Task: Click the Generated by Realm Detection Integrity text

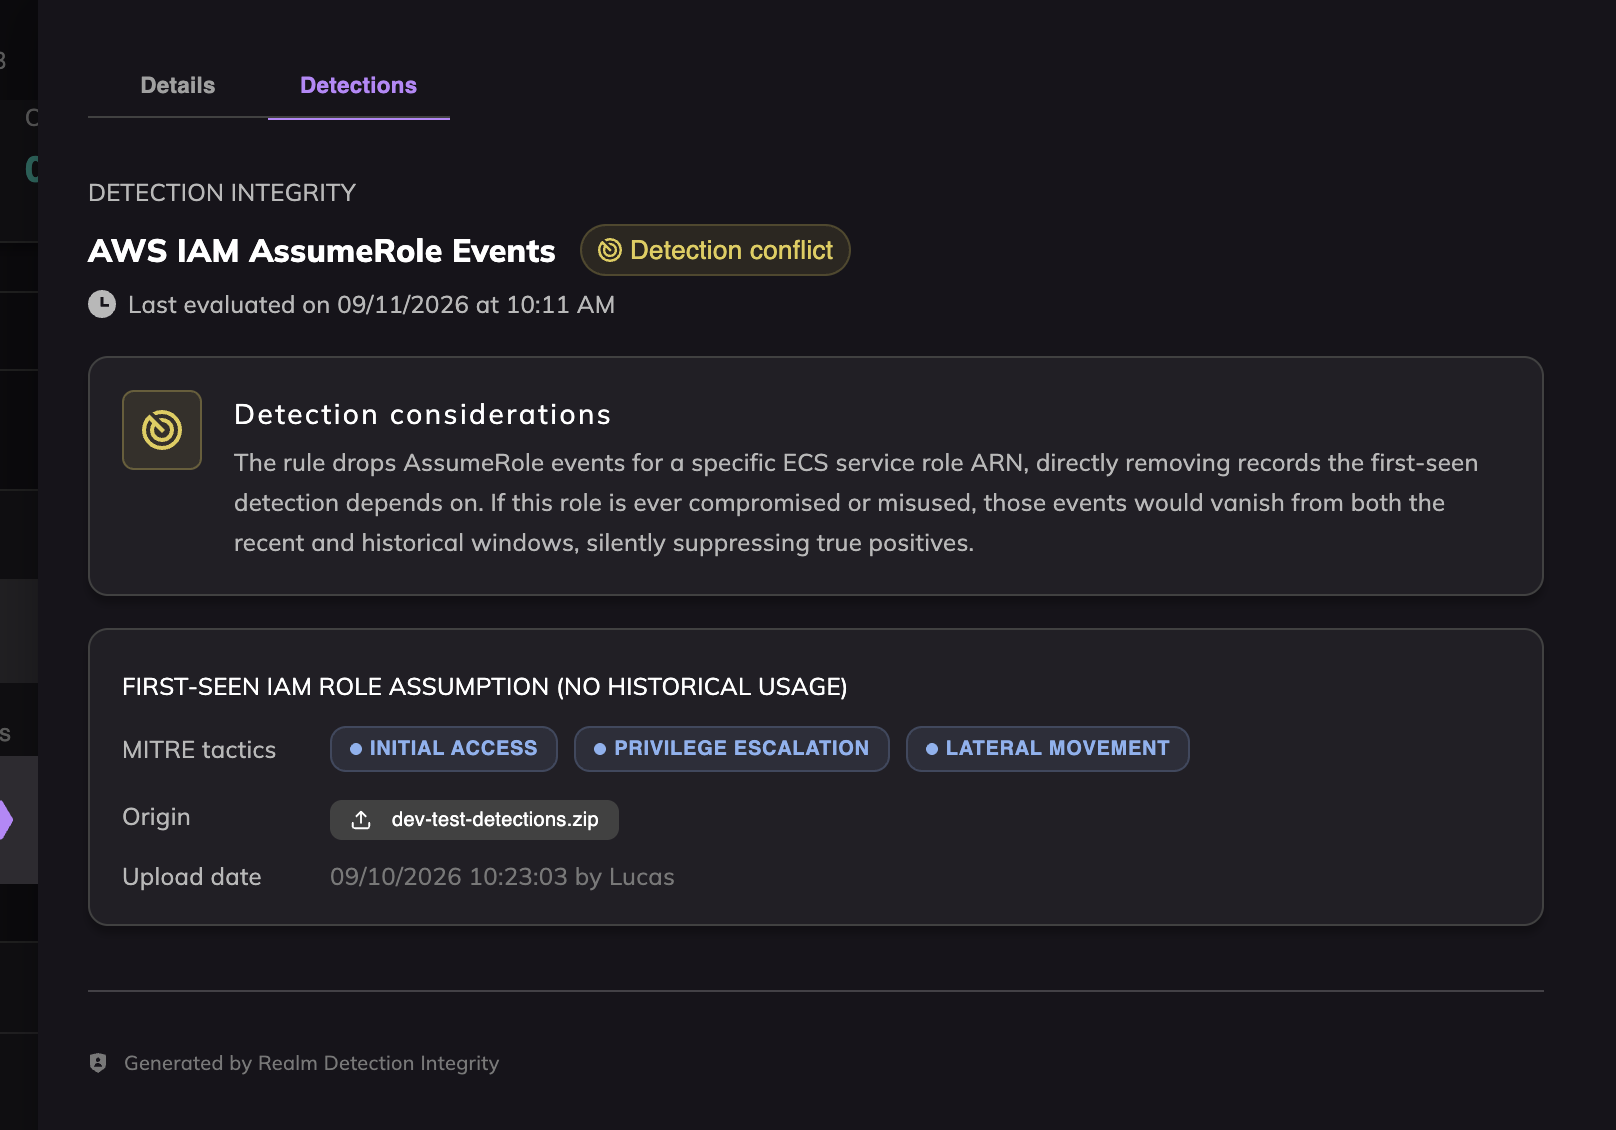Action: [312, 1063]
